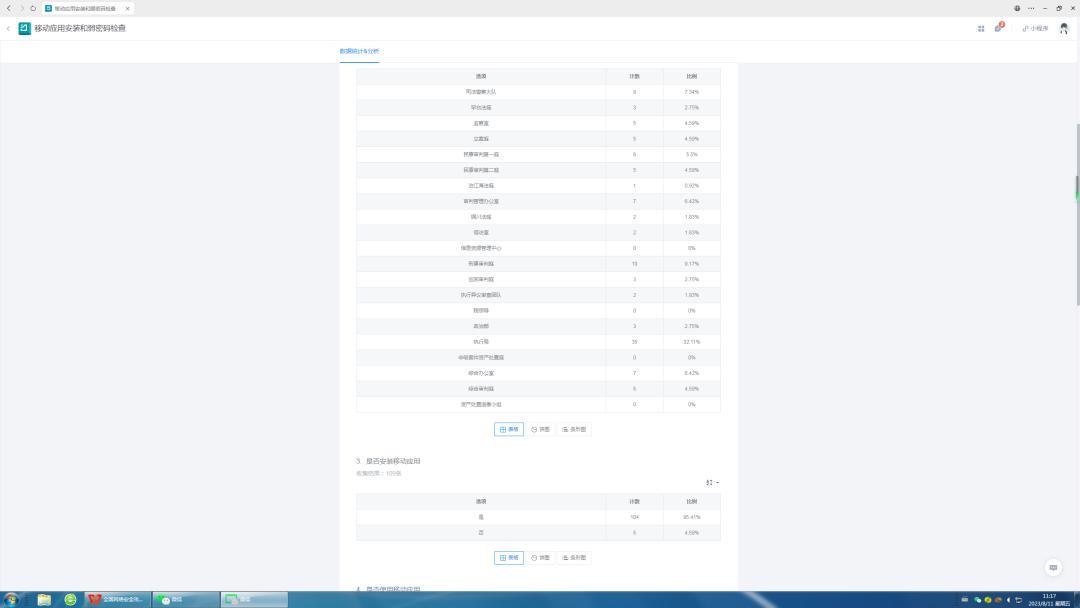Open the Windows Start button
The height and width of the screenshot is (608, 1080).
tap(11, 600)
